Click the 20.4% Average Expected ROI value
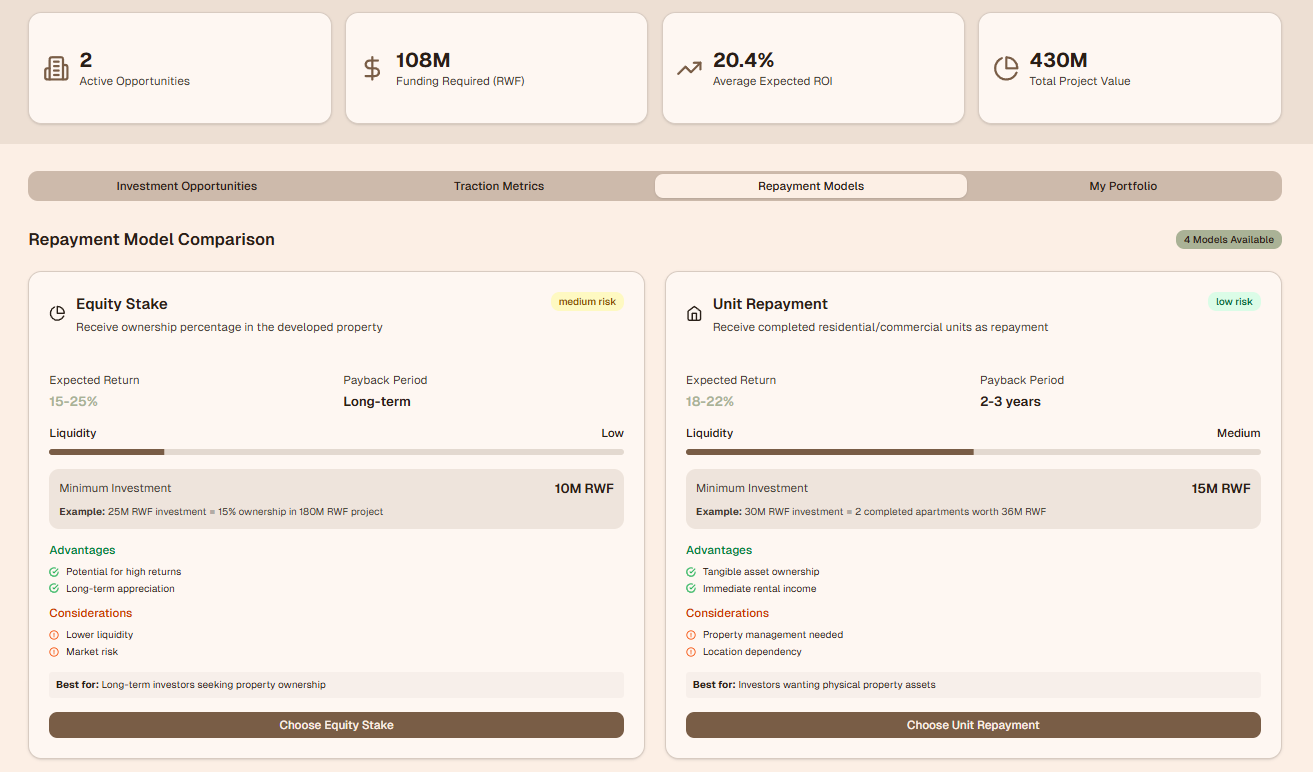 click(744, 61)
